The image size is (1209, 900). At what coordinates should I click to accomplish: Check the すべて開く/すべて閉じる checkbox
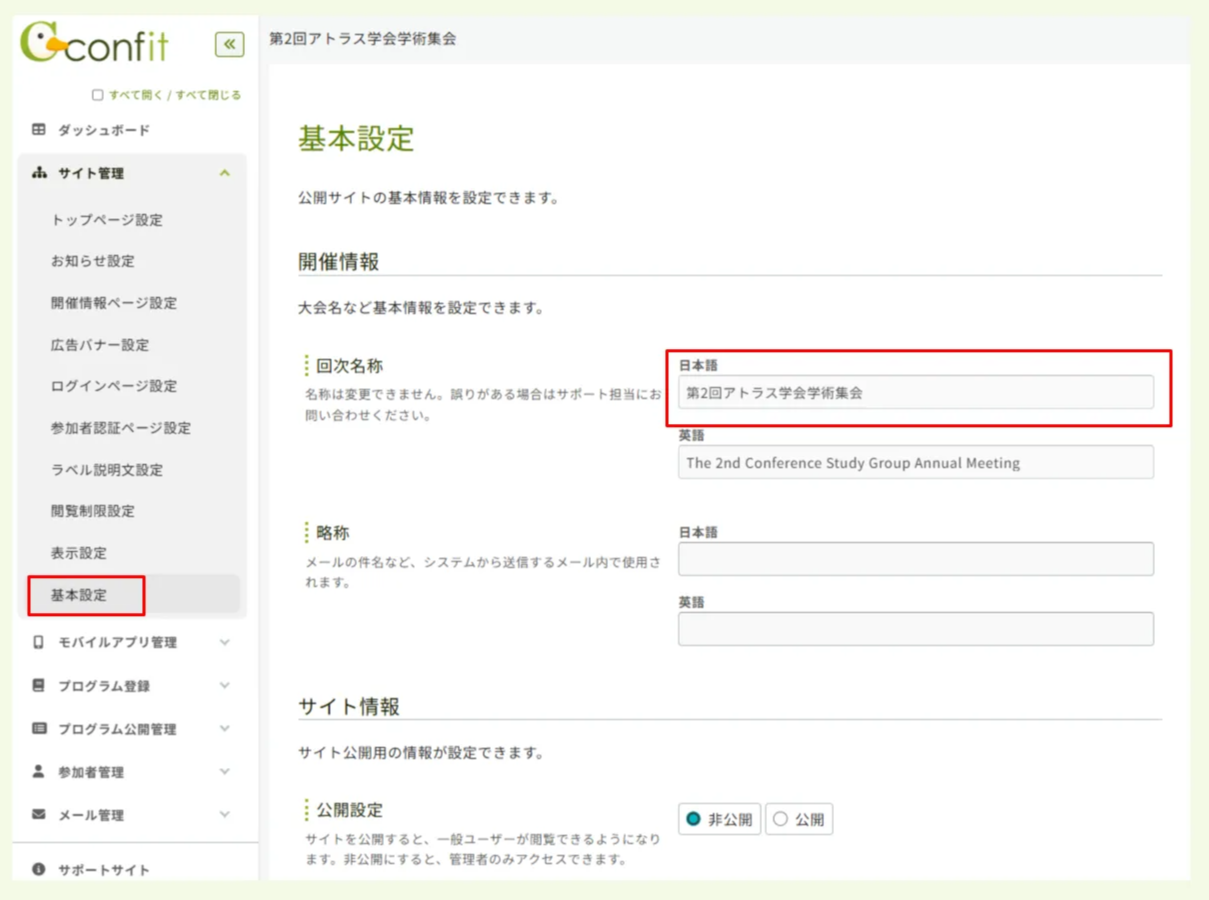click(x=96, y=93)
